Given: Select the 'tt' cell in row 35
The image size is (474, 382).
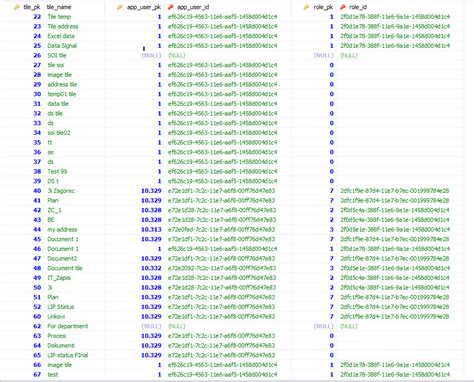Looking at the screenshot, I should 50,142.
